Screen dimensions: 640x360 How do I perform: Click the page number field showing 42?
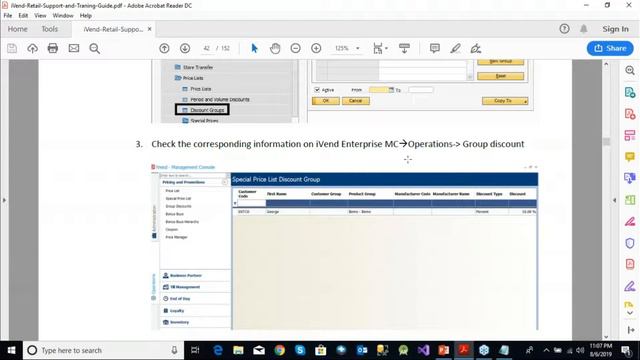click(x=207, y=48)
